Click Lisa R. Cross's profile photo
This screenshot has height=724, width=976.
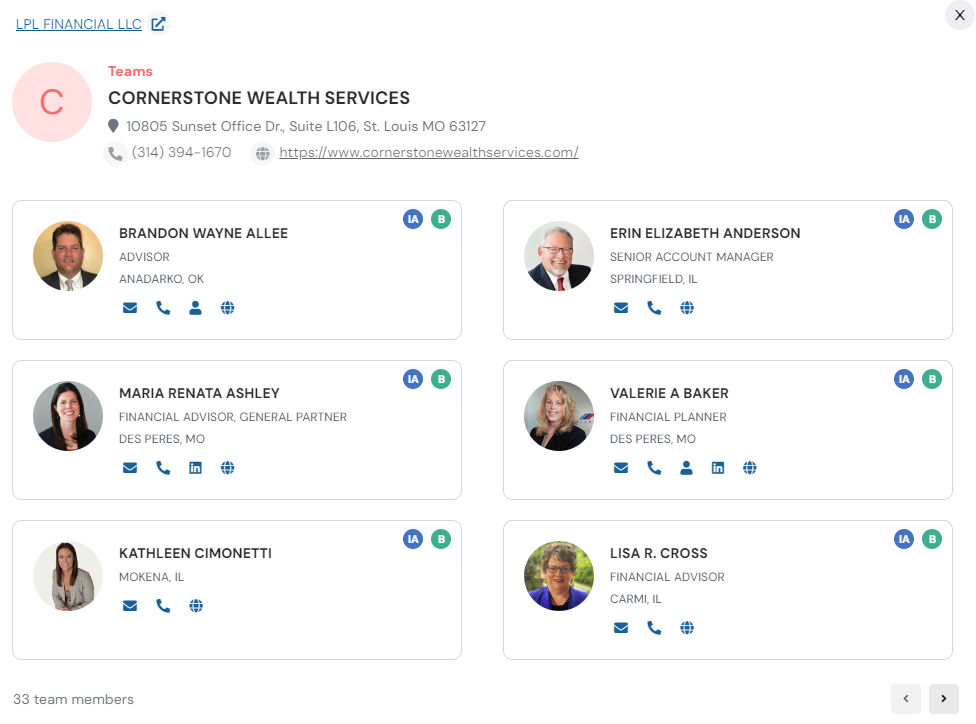(559, 576)
